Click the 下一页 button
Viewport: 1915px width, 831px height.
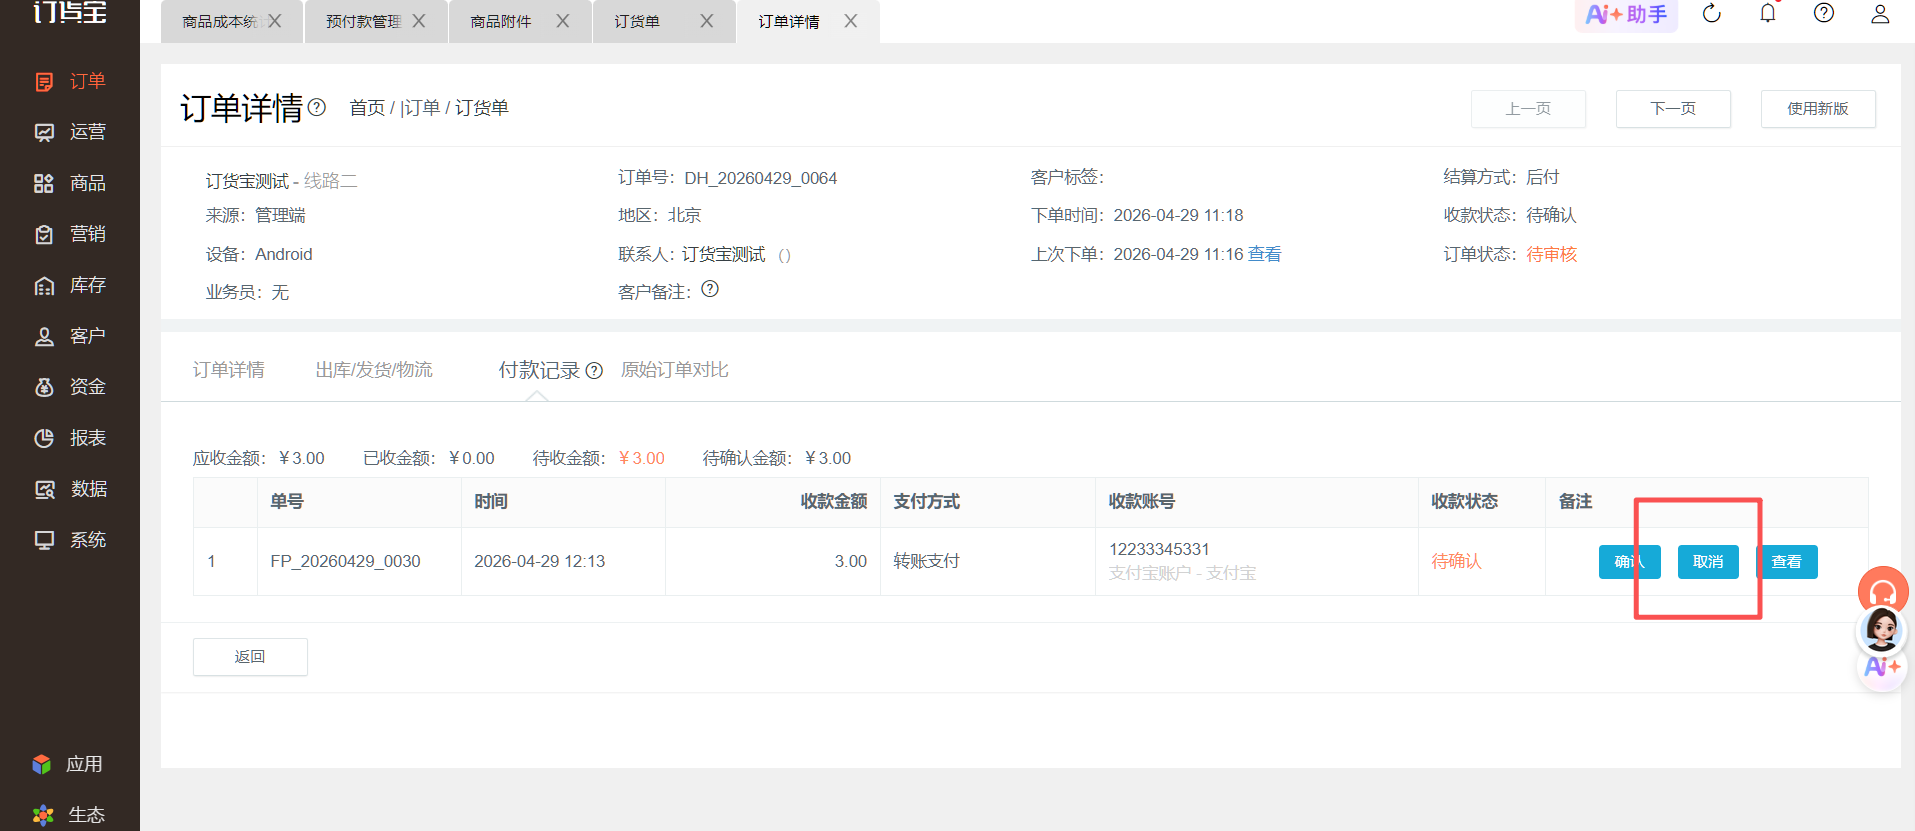1673,109
